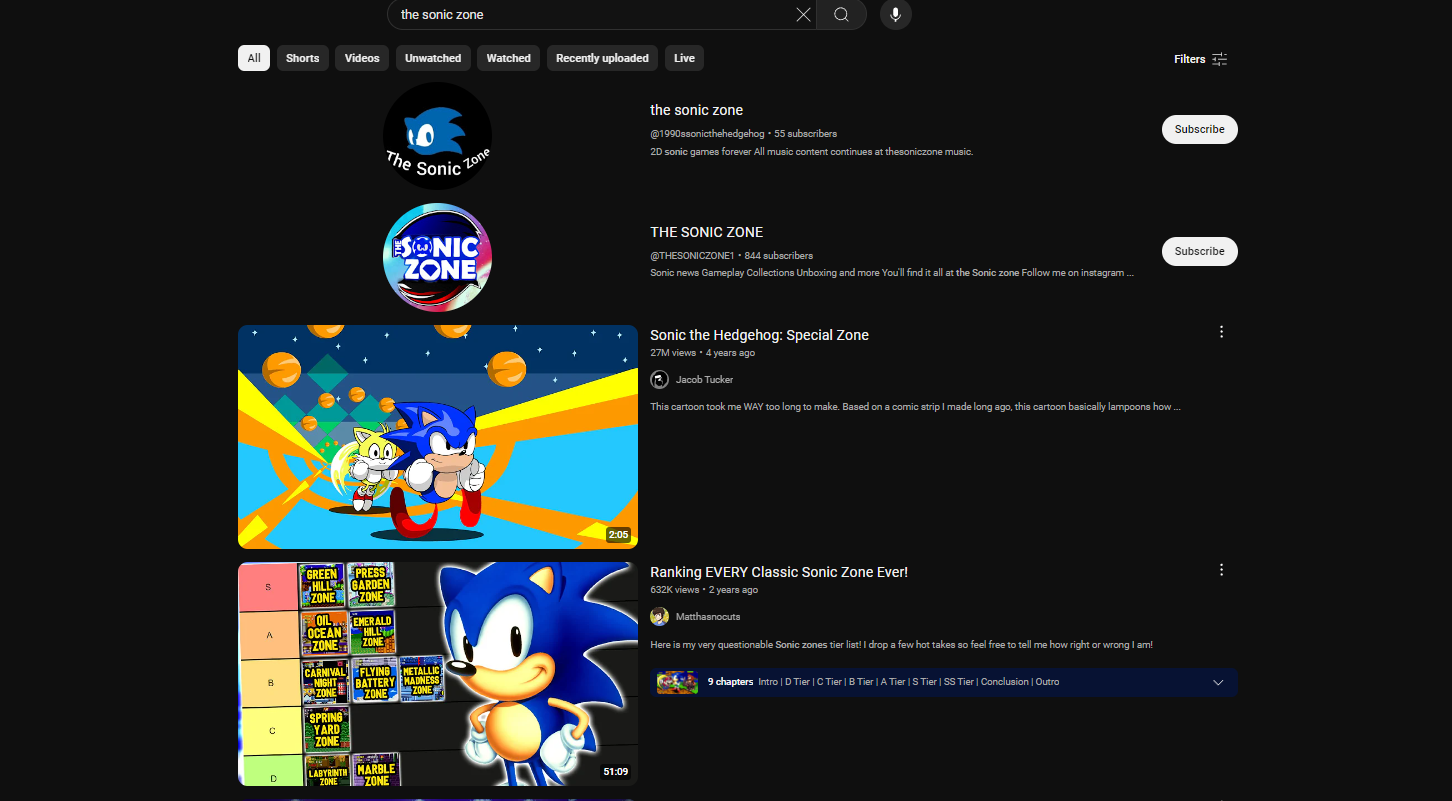Open the options menu for Ranking EVERY Classic Sonic Zone
Screen dimensions: 1452x801
pyautogui.click(x=1221, y=570)
